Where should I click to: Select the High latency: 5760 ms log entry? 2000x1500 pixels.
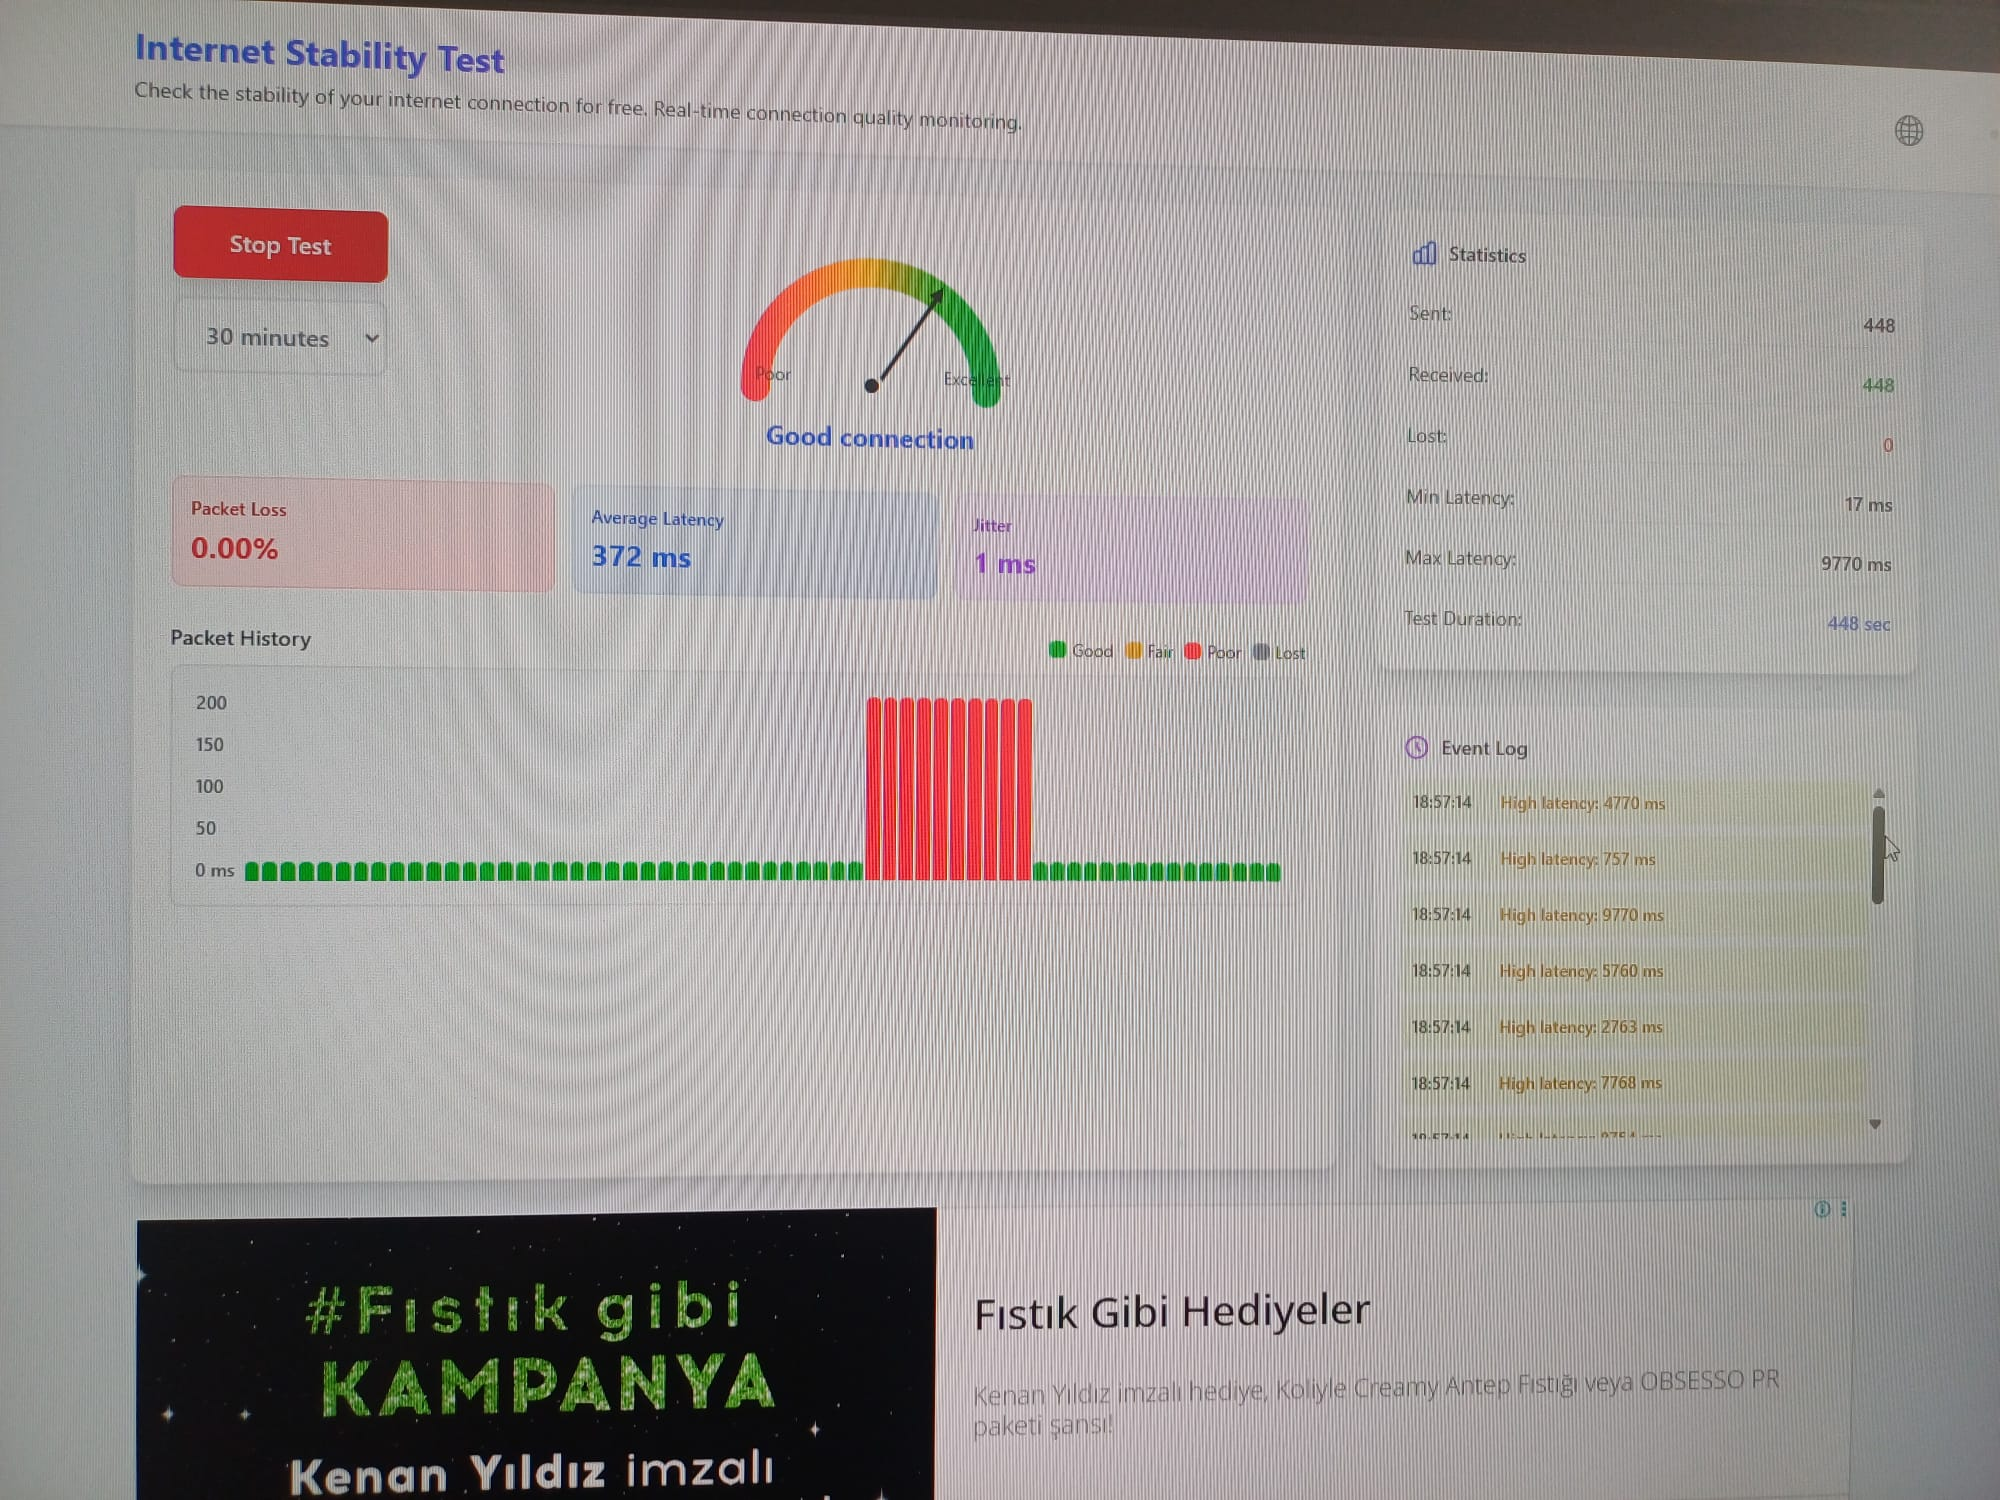[1635, 971]
